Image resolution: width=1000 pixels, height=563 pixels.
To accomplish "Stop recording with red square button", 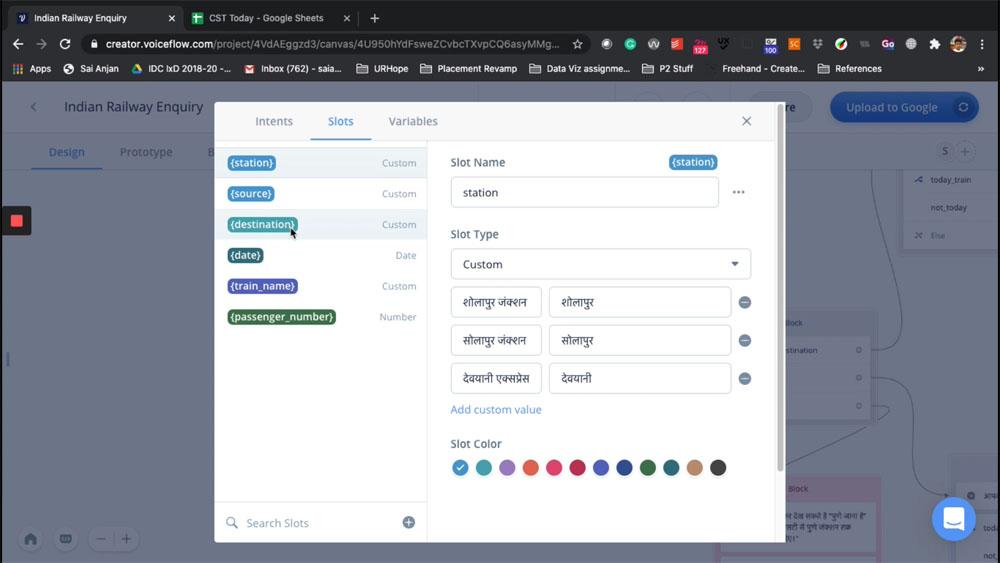I will (17, 221).
